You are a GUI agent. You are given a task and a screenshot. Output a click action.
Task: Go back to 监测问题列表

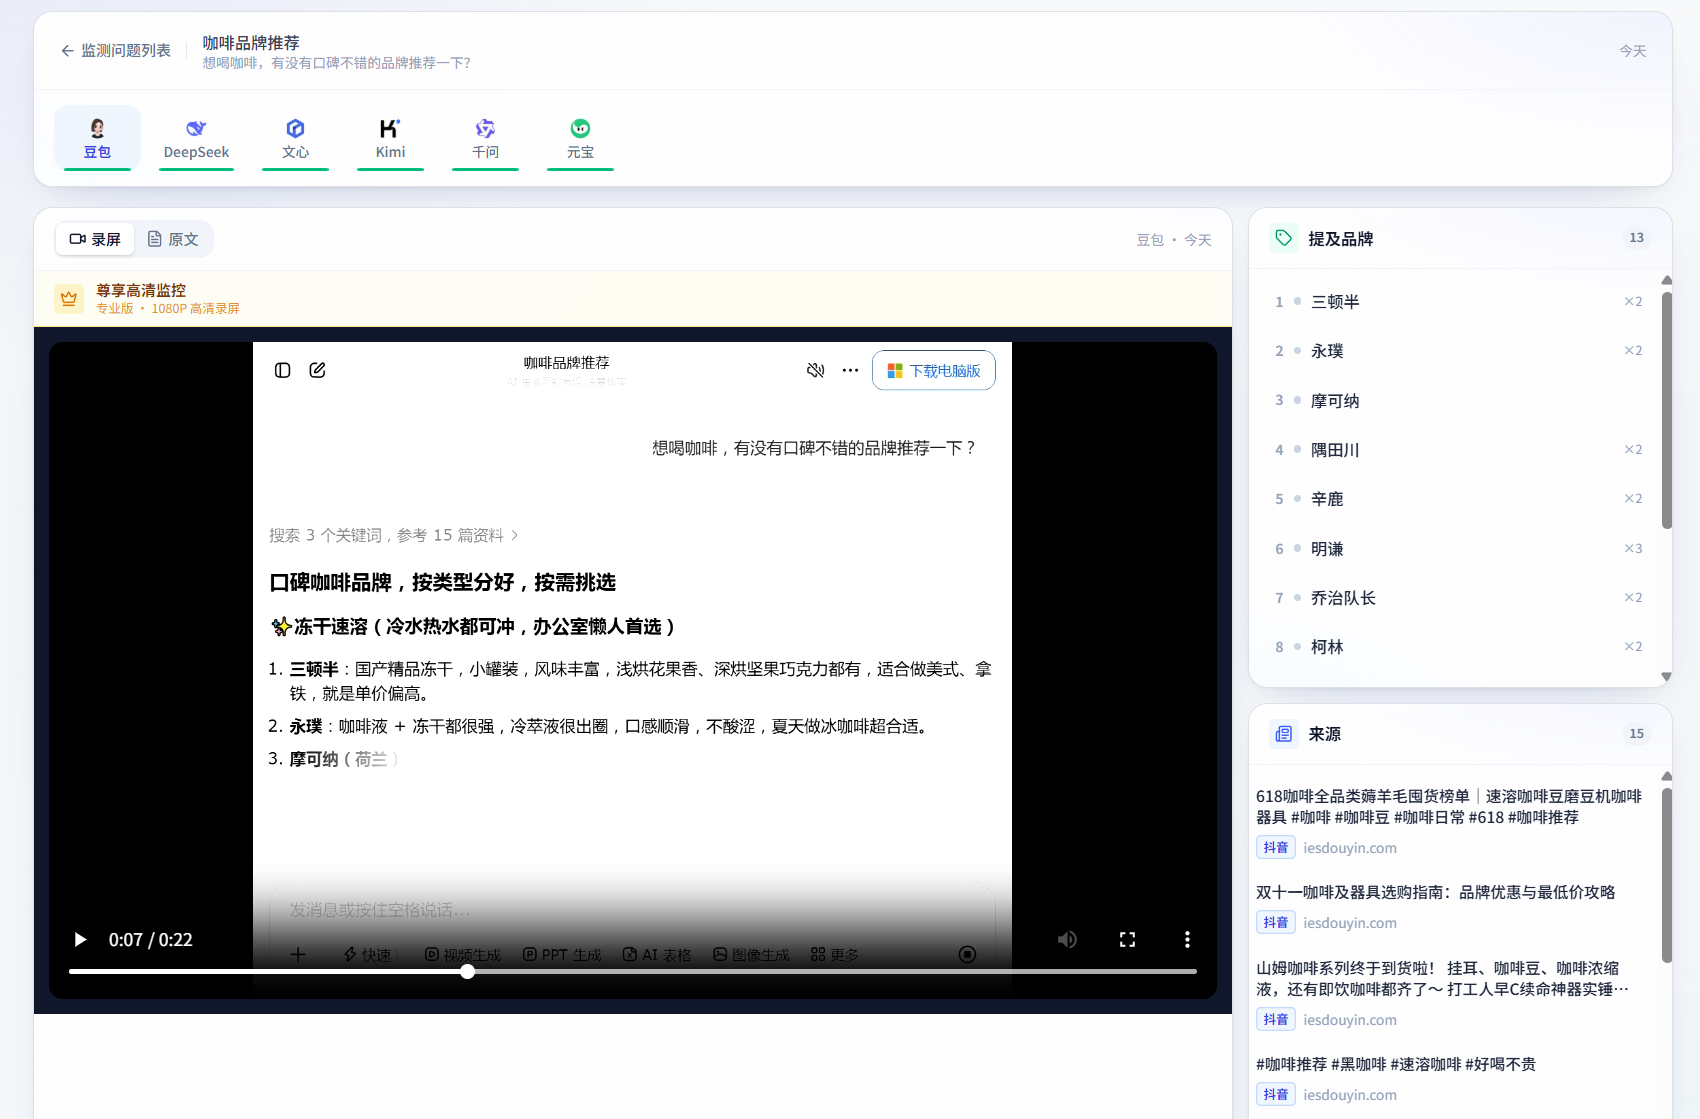(115, 51)
